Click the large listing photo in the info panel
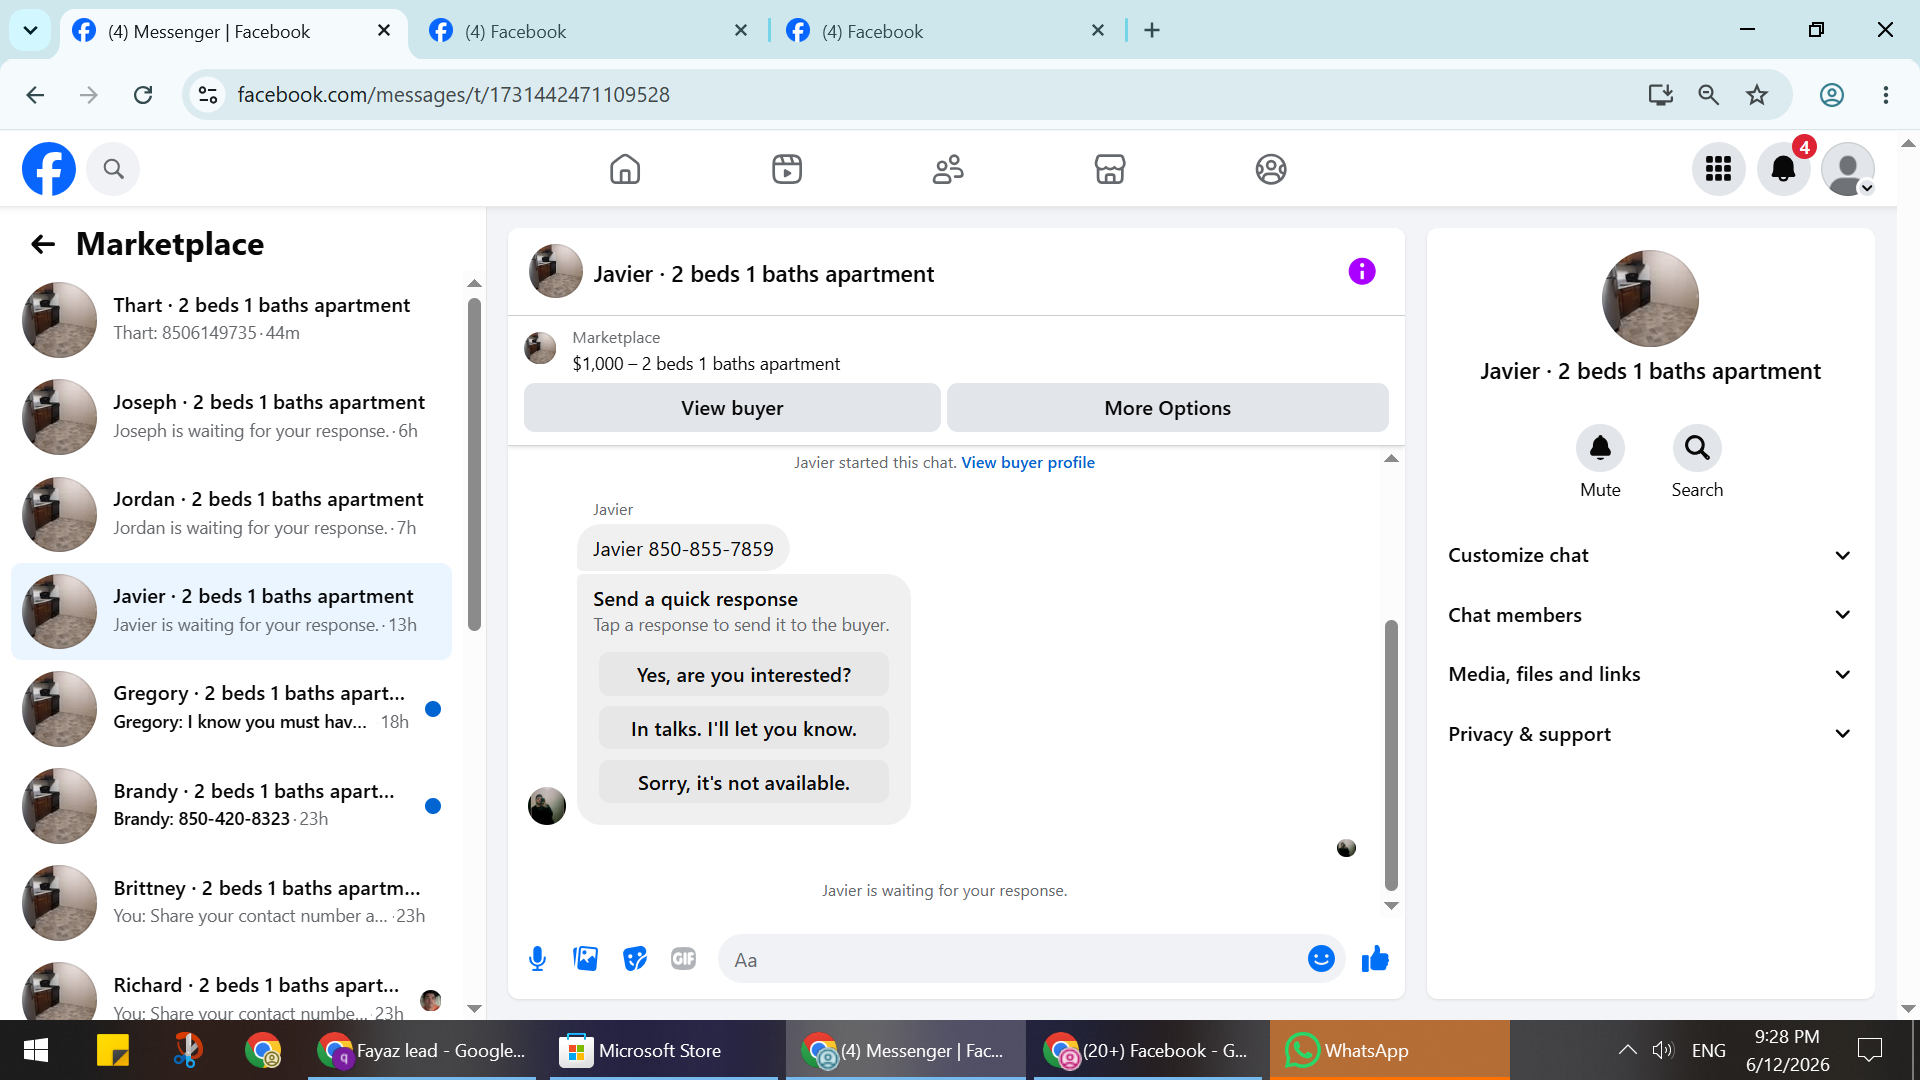Viewport: 1920px width, 1080px height. click(x=1650, y=298)
